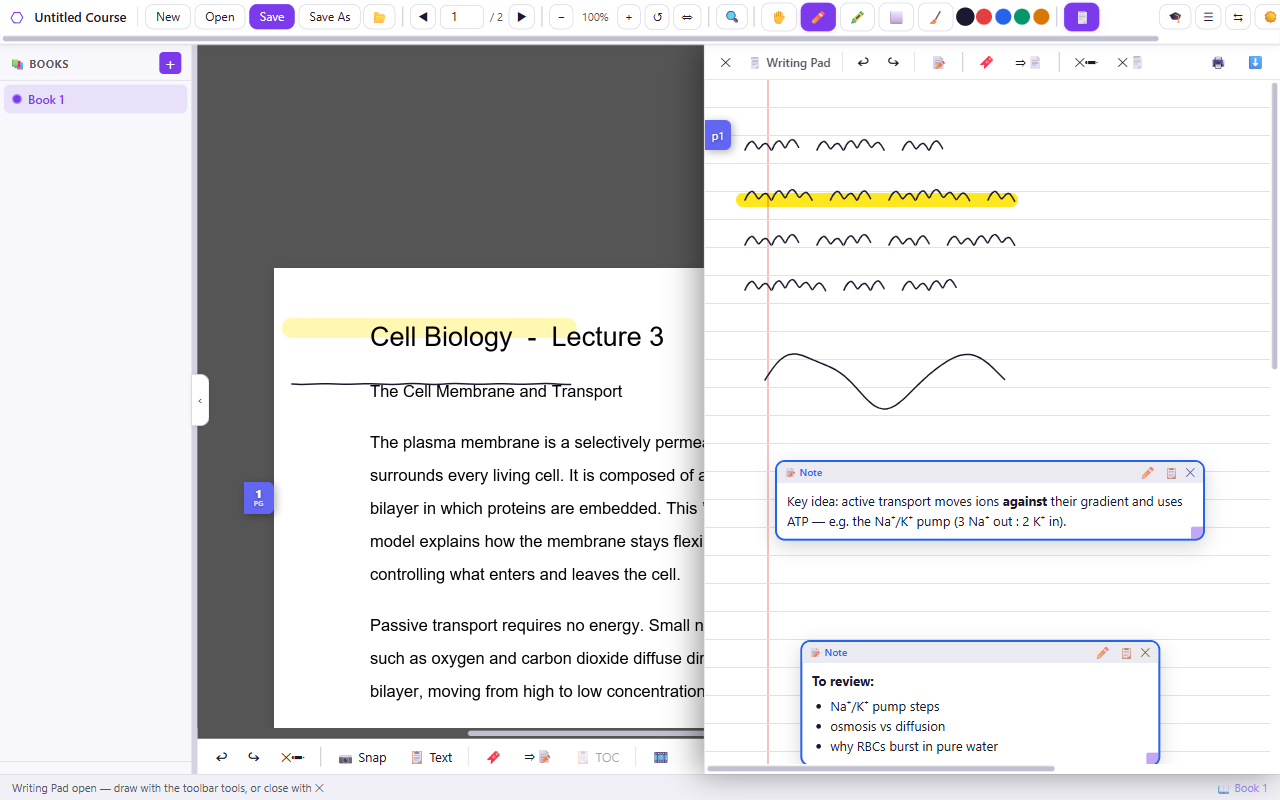This screenshot has width=1280, height=800.
Task: Reset zoom with the rotate arrow
Action: point(657,17)
